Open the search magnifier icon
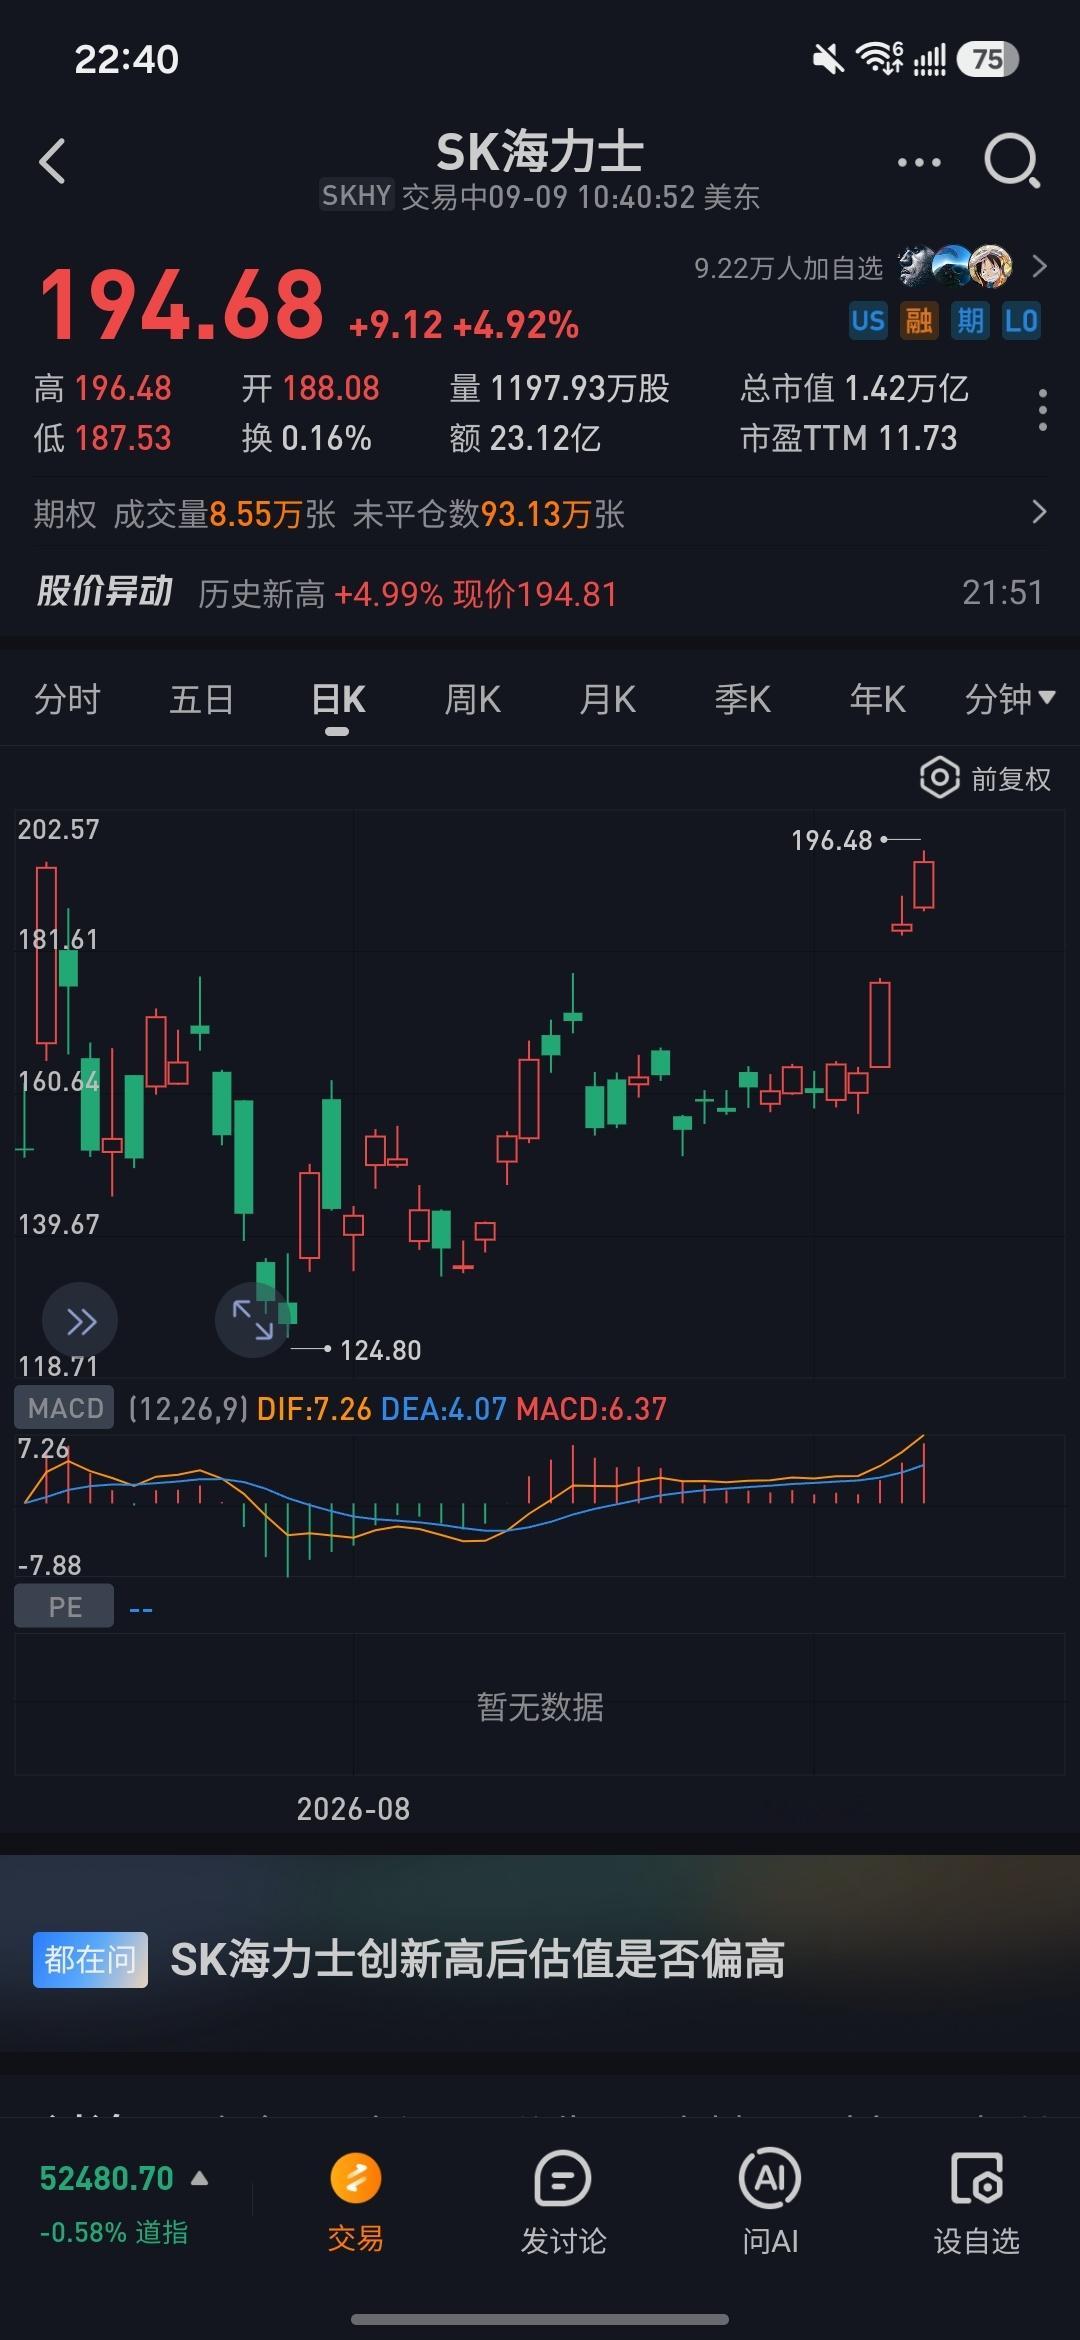This screenshot has height=2340, width=1080. coord(1012,161)
